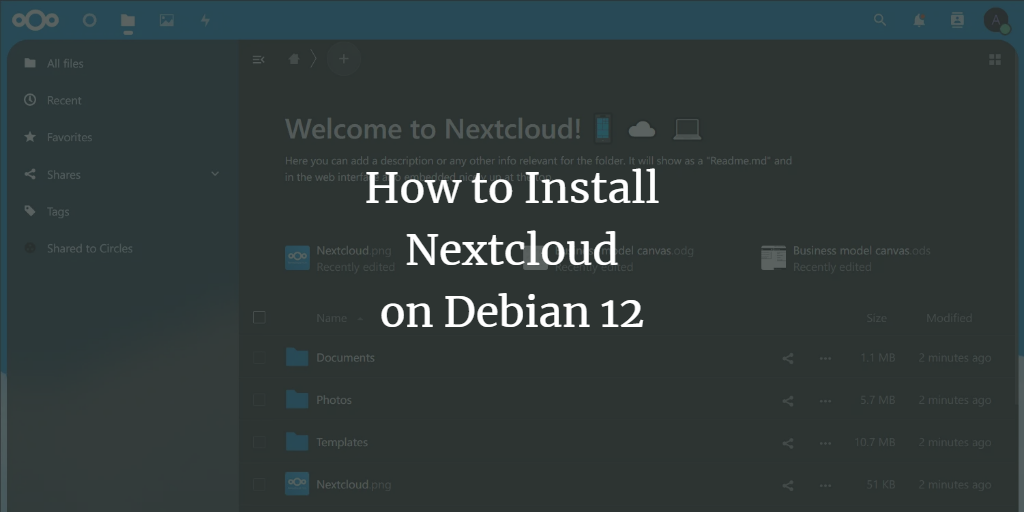1024x512 pixels.
Task: Open Recent in sidebar
Action: click(64, 100)
